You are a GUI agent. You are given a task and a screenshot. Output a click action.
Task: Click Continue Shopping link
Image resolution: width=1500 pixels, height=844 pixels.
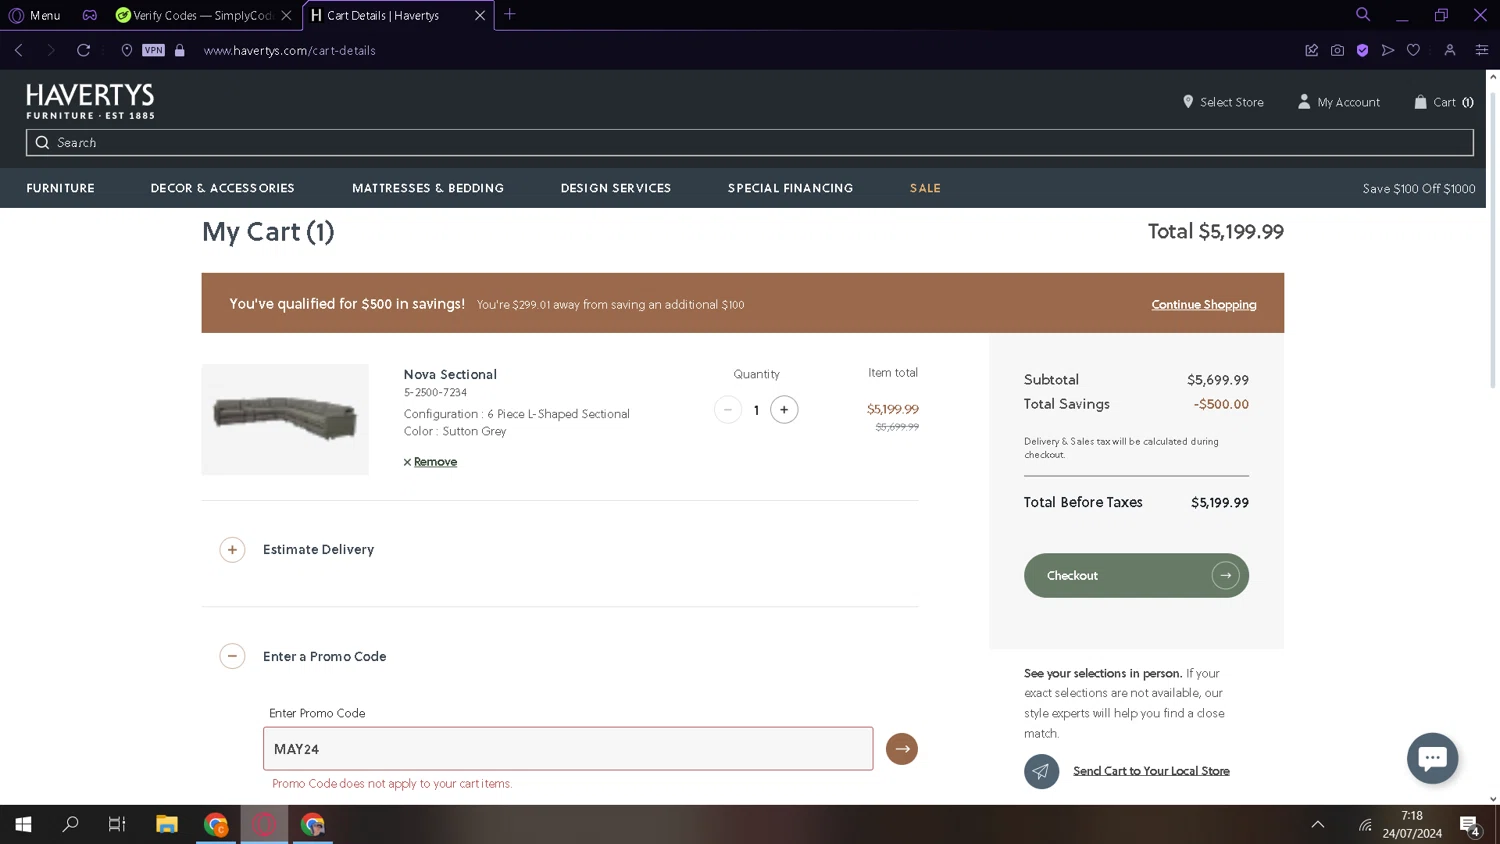point(1203,305)
